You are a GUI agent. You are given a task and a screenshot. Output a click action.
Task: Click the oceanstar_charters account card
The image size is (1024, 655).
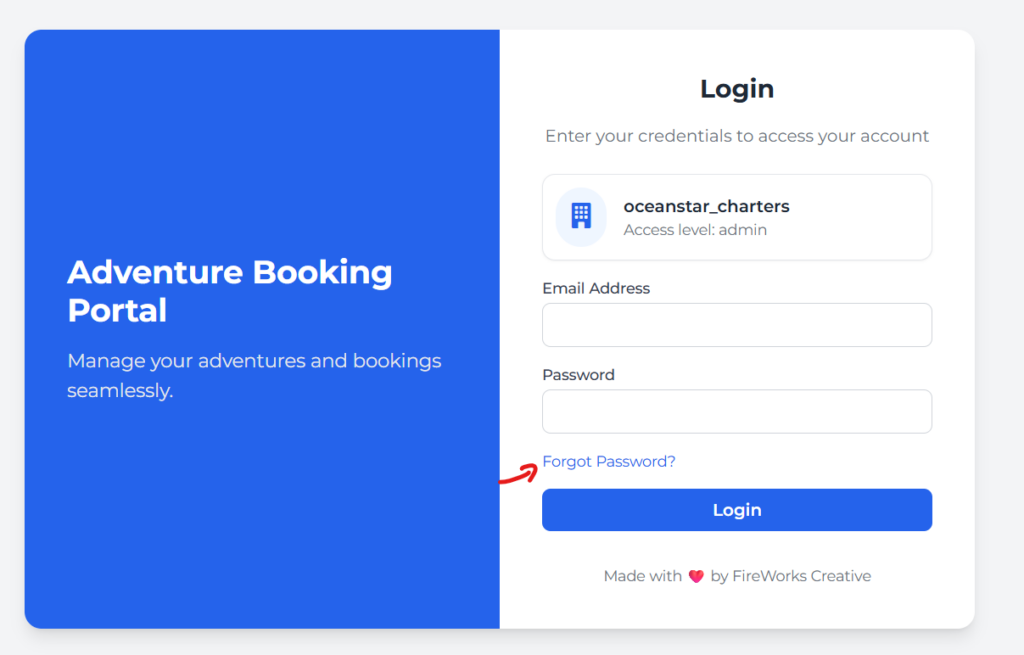click(737, 217)
